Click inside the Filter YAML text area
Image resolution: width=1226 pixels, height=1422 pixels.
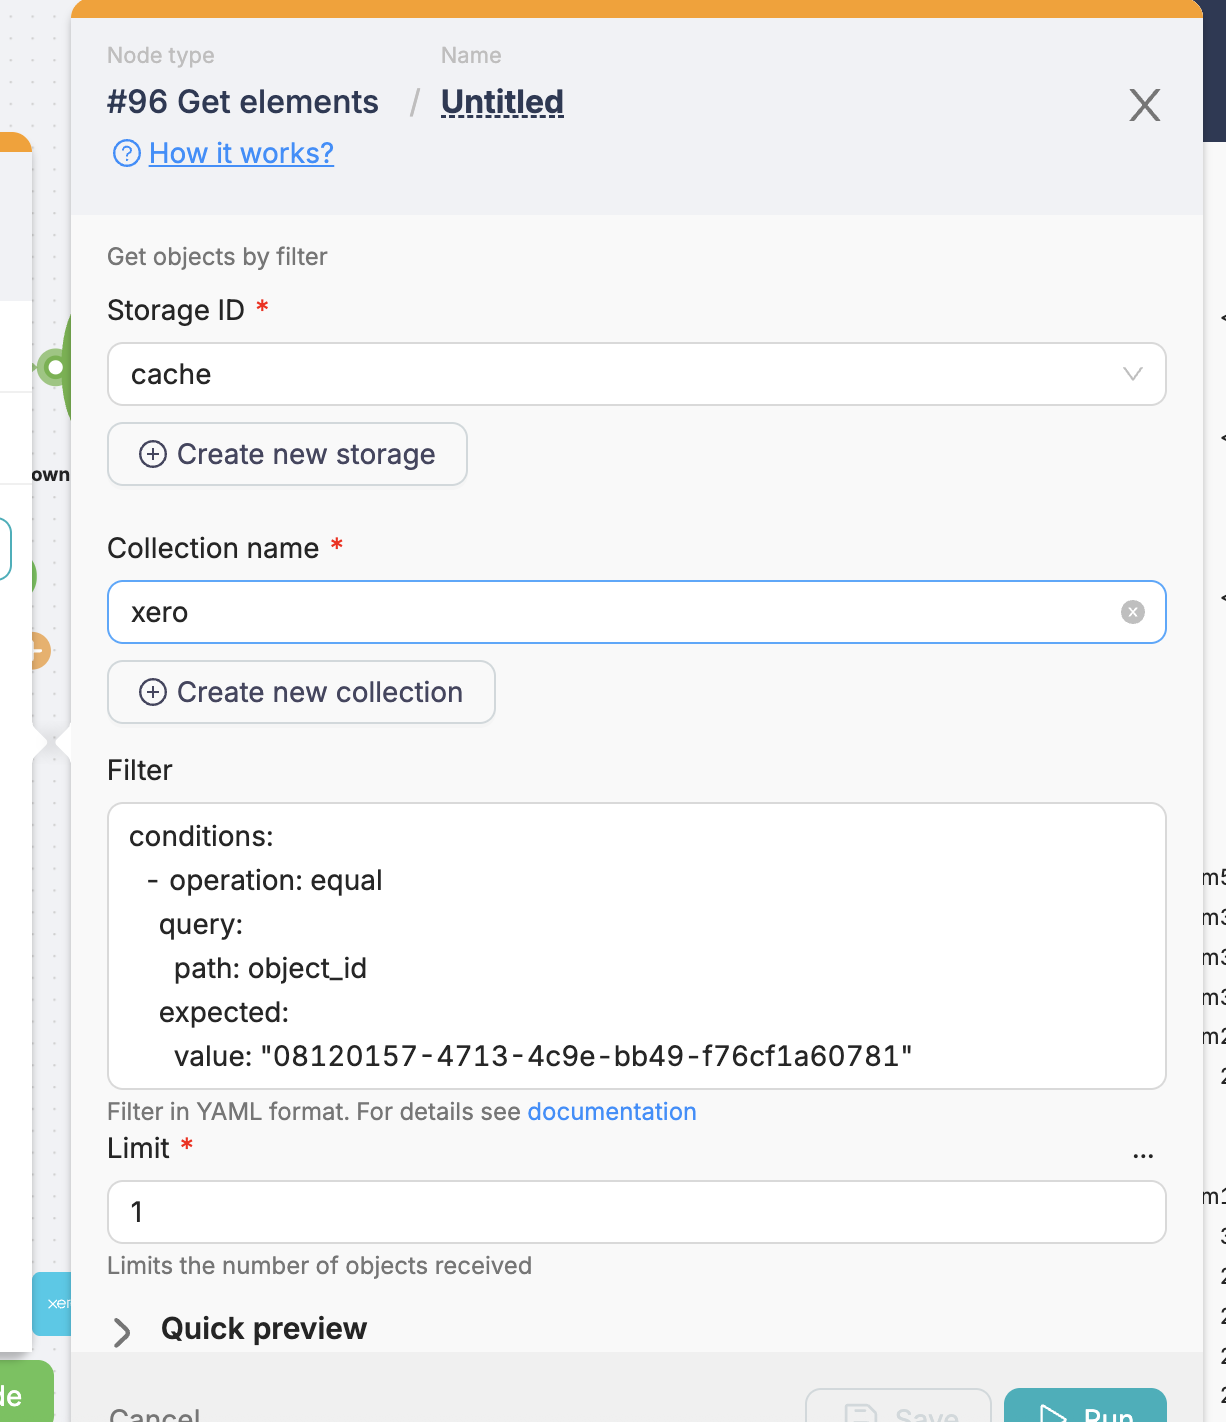point(636,945)
